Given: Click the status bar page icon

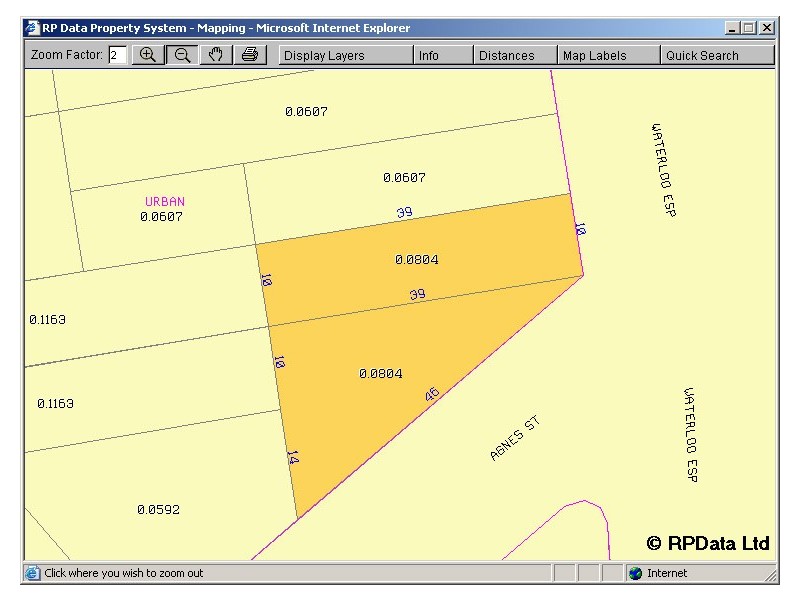Looking at the screenshot, I should coord(33,573).
